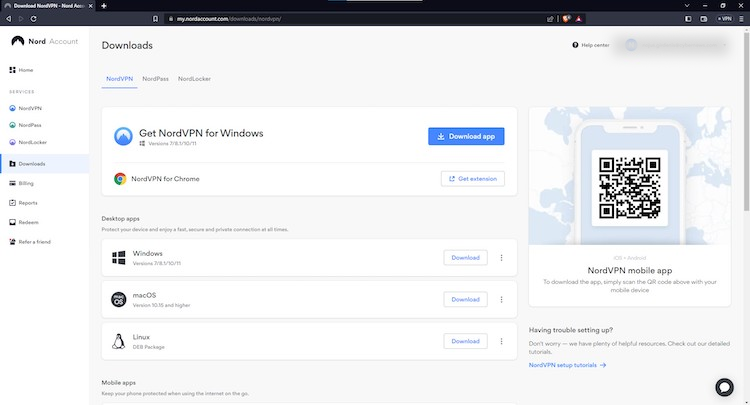Open more options for macOS row
The height and width of the screenshot is (405, 750).
point(501,299)
